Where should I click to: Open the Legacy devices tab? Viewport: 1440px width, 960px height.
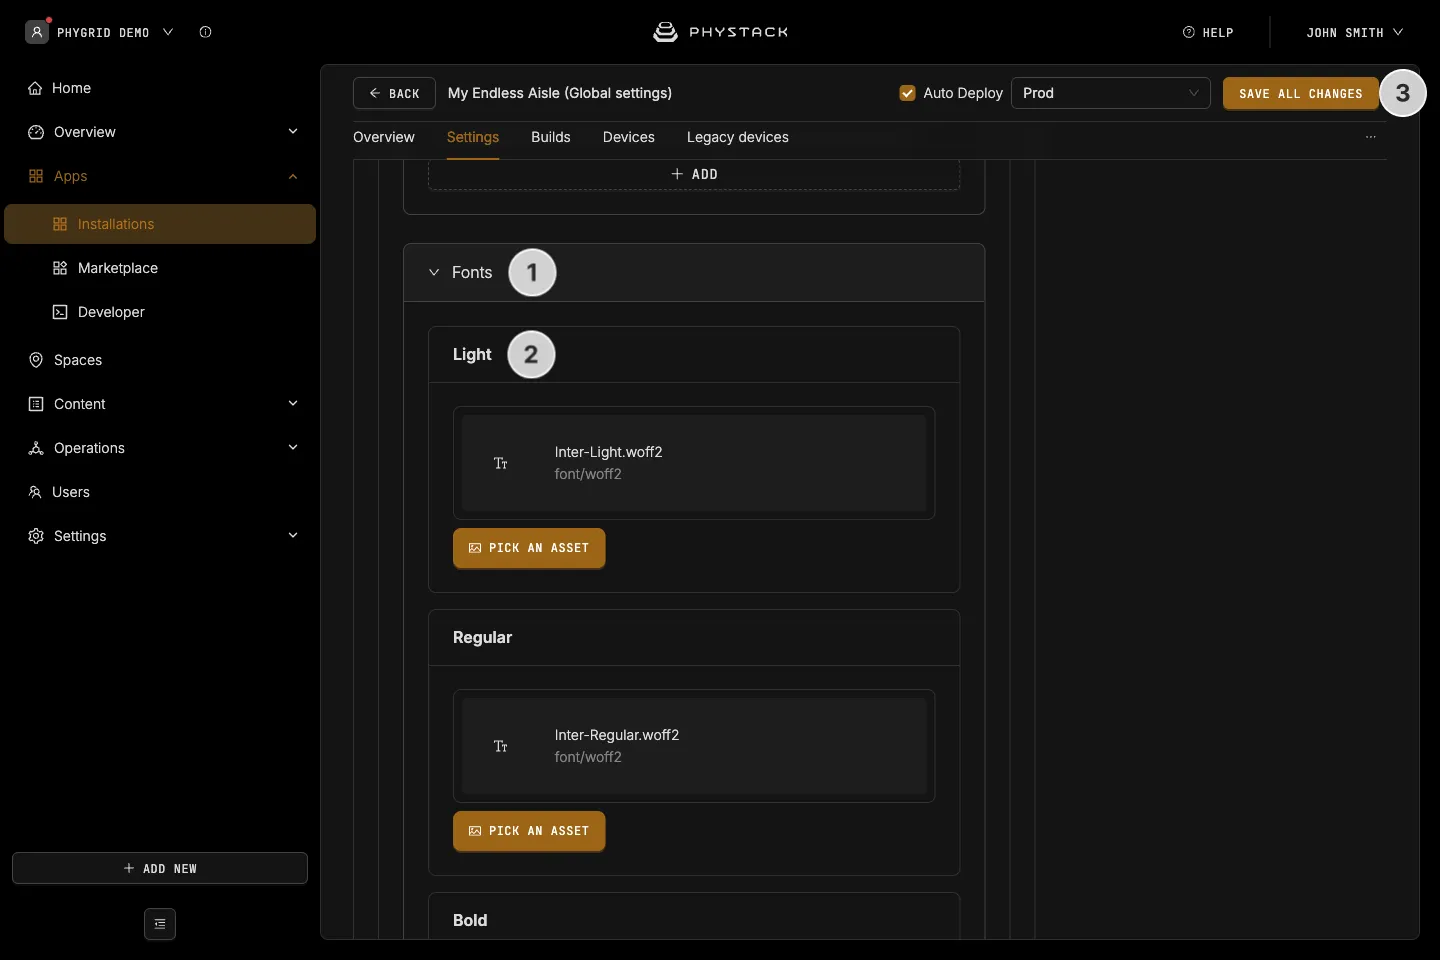click(738, 137)
